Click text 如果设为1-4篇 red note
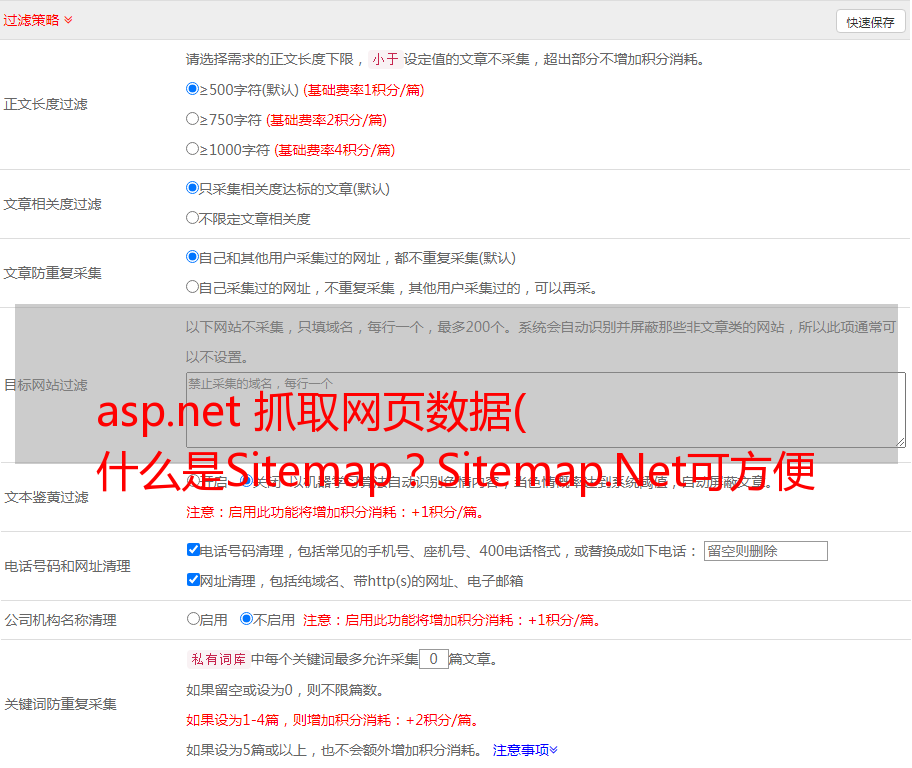912x768 pixels. click(x=333, y=720)
